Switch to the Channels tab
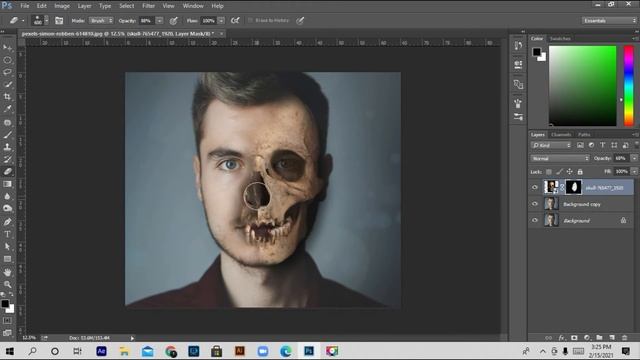The image size is (640, 360). pos(561,135)
